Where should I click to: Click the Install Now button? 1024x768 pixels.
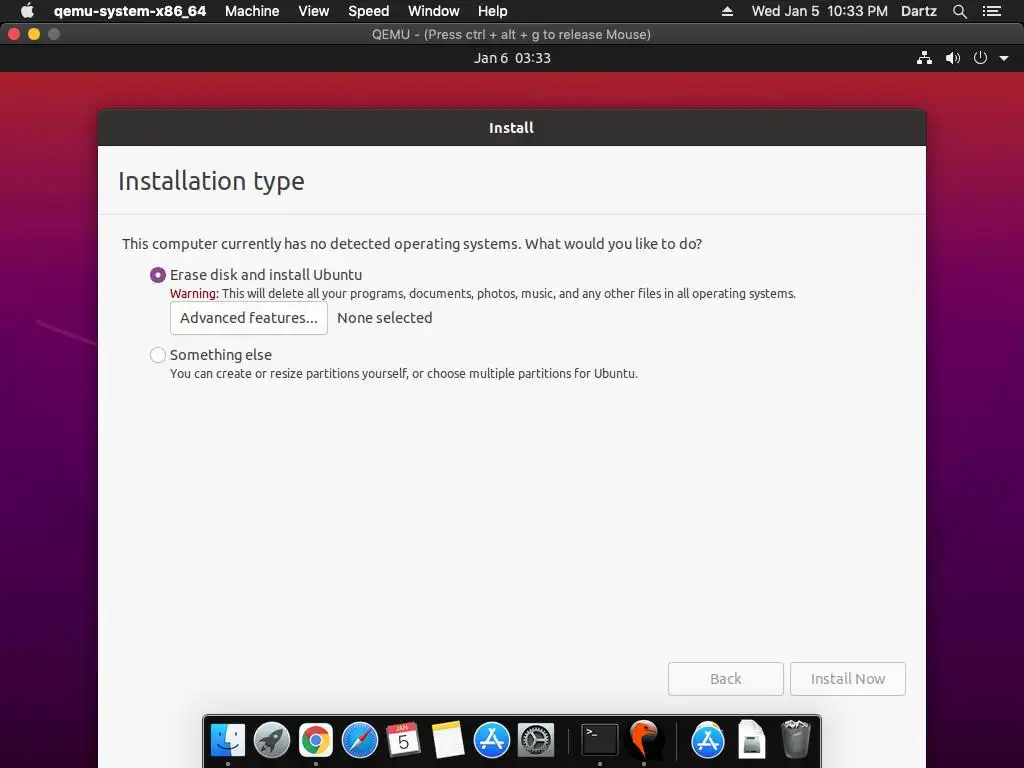848,679
